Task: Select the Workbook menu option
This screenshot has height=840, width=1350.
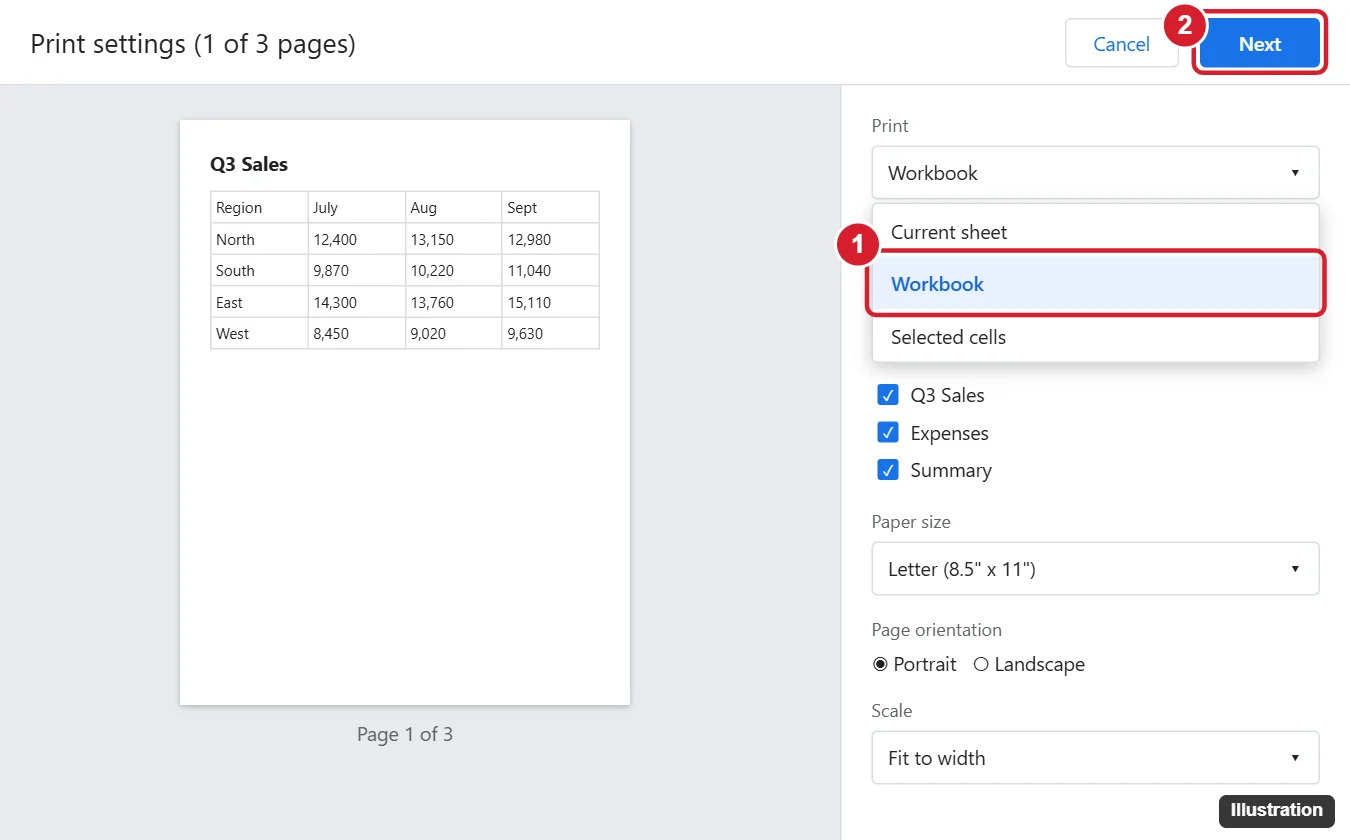Action: coord(1095,284)
